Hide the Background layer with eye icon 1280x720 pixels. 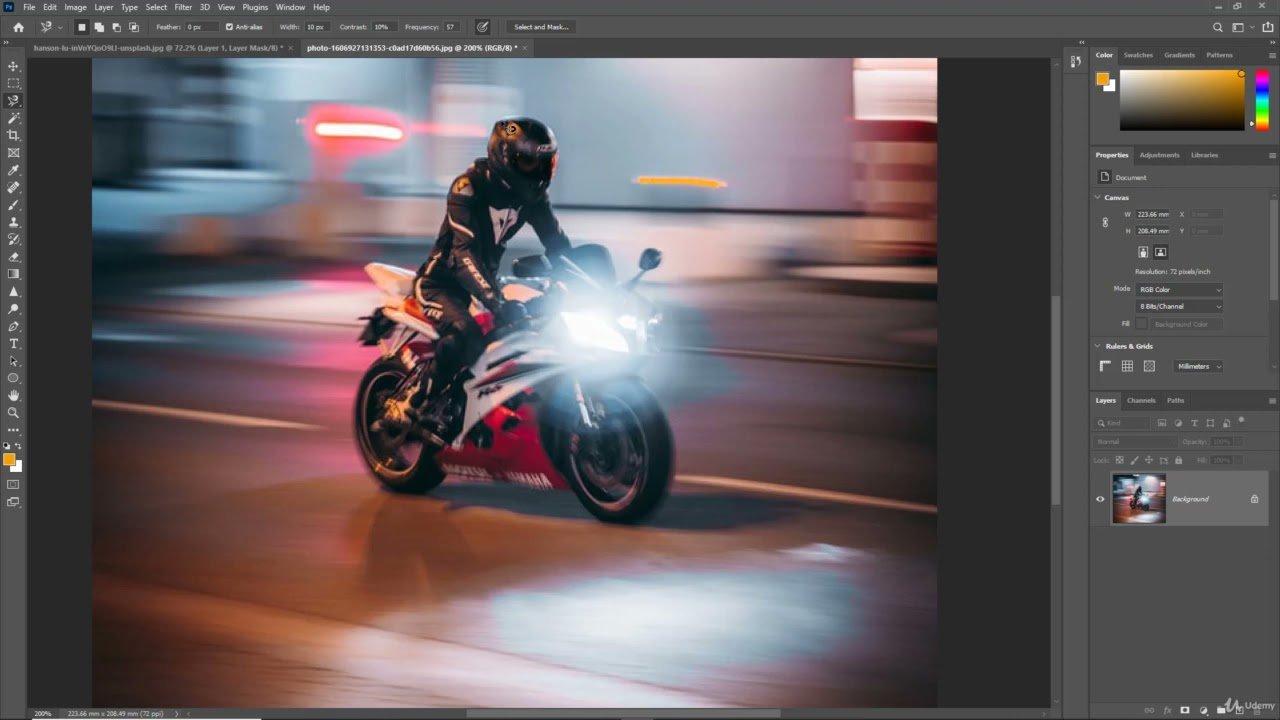point(1101,499)
